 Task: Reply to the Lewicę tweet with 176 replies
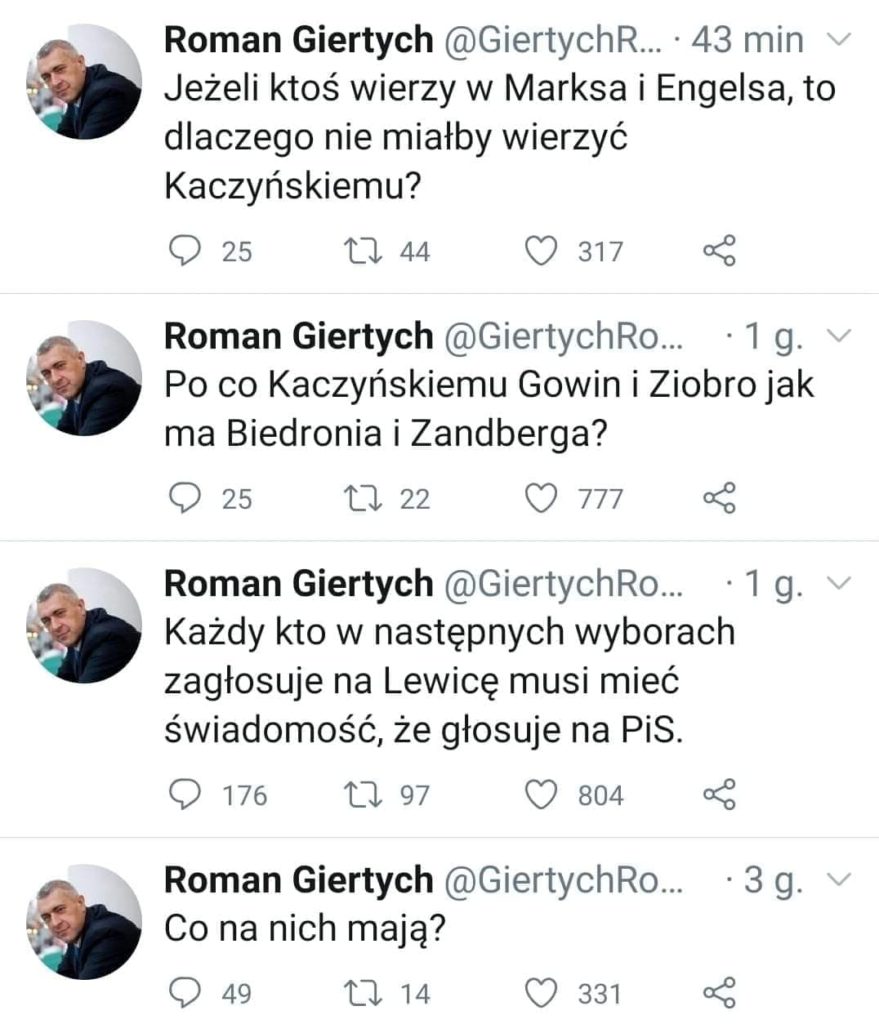click(x=182, y=794)
